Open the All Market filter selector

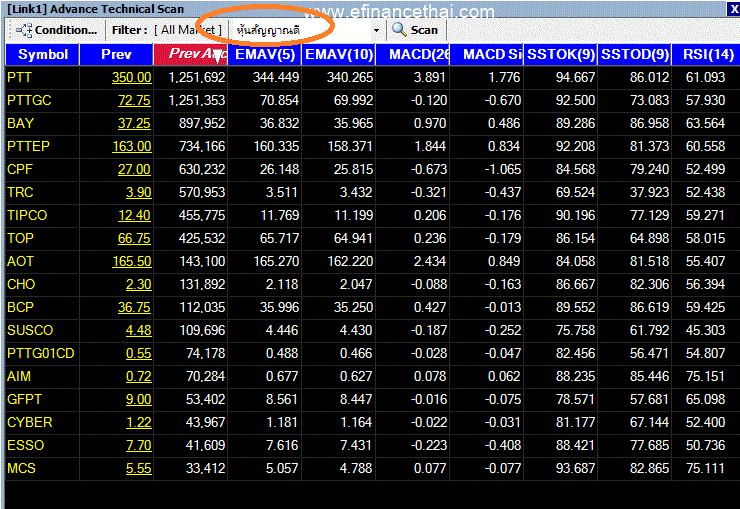point(188,30)
